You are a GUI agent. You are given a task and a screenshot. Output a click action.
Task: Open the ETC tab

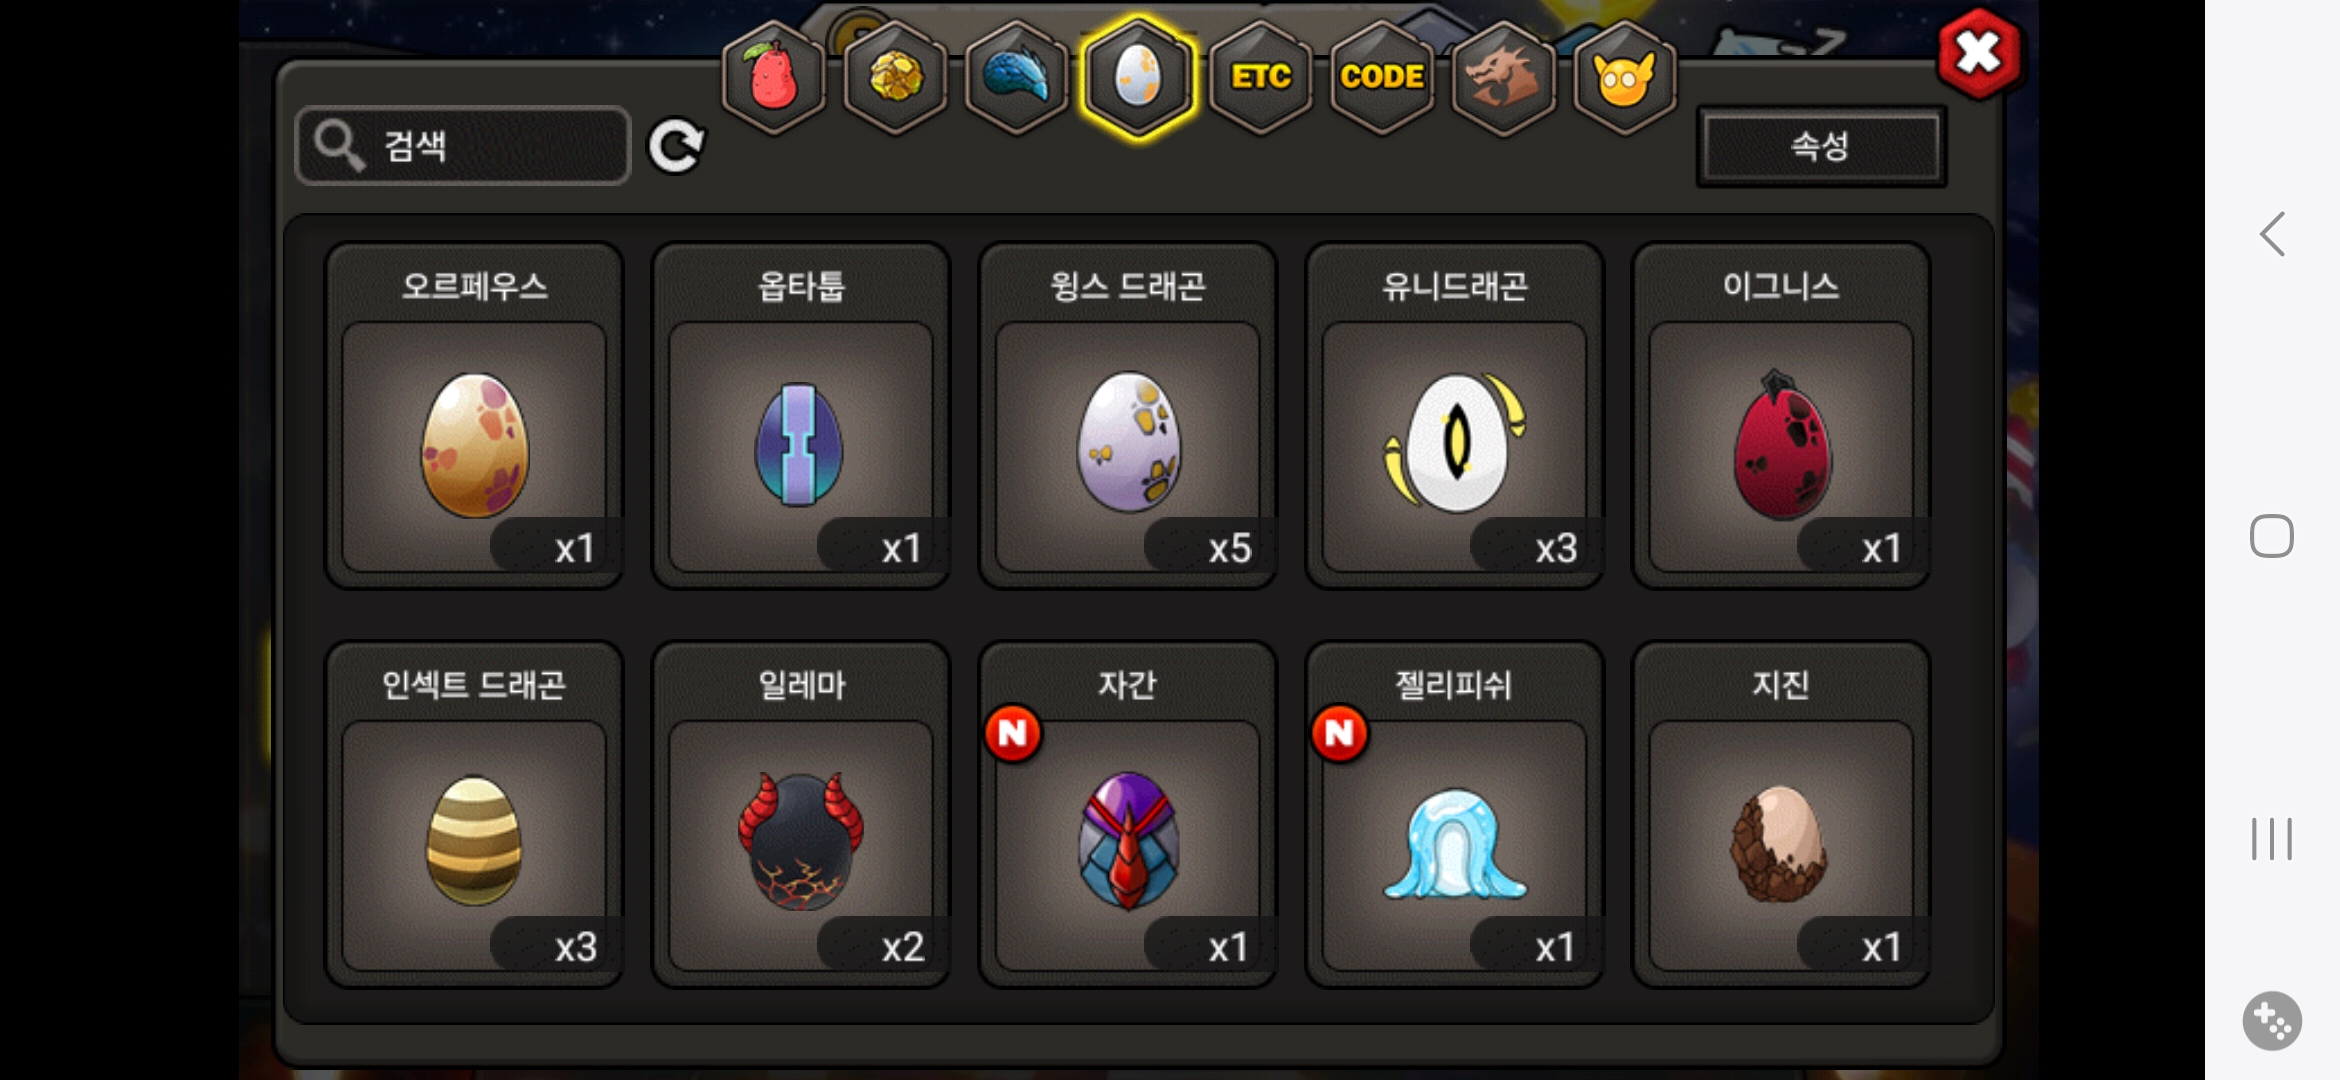pyautogui.click(x=1260, y=78)
